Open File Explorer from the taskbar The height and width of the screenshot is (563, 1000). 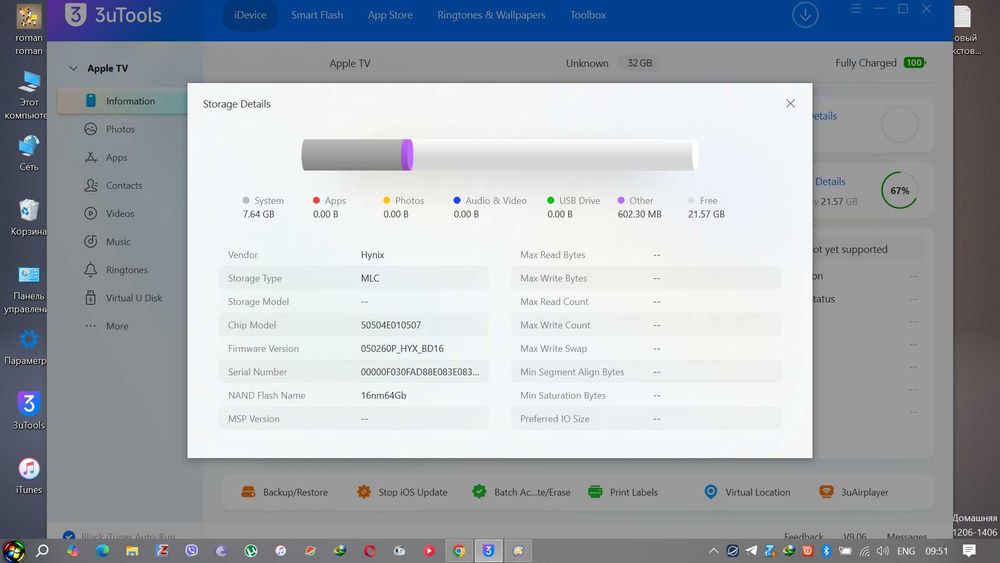(132, 550)
